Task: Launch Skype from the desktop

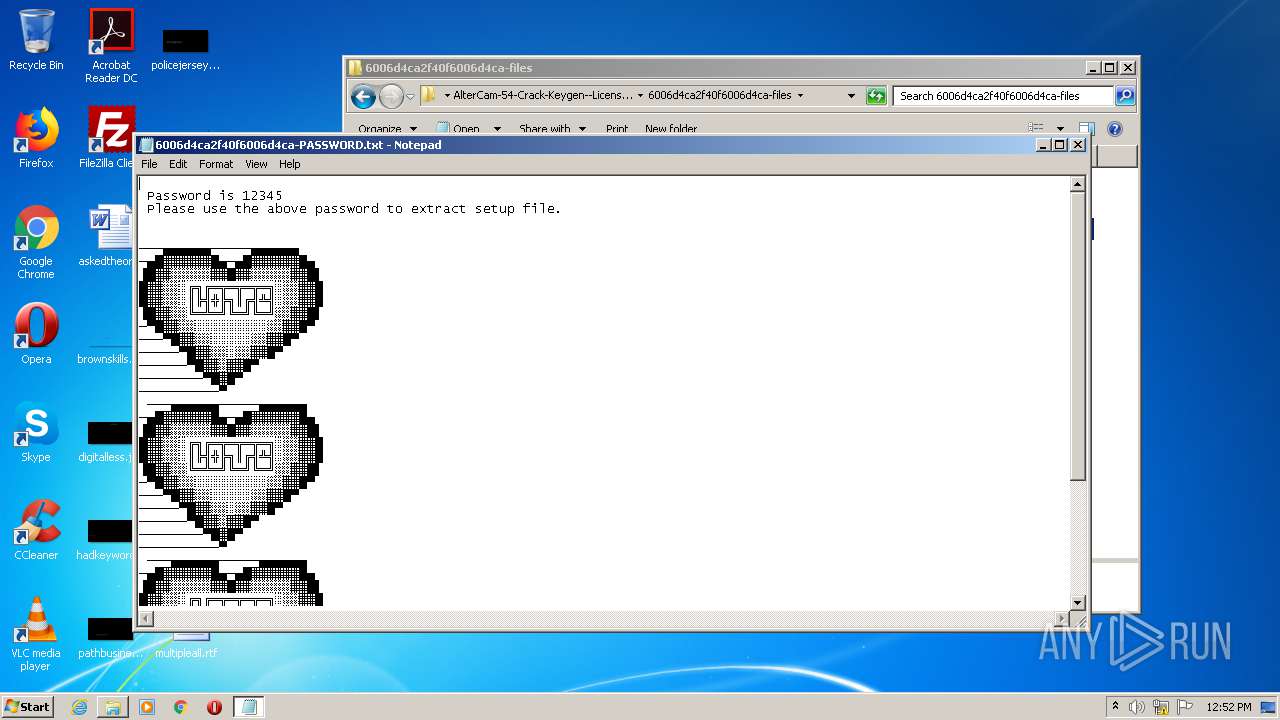Action: pos(36,432)
